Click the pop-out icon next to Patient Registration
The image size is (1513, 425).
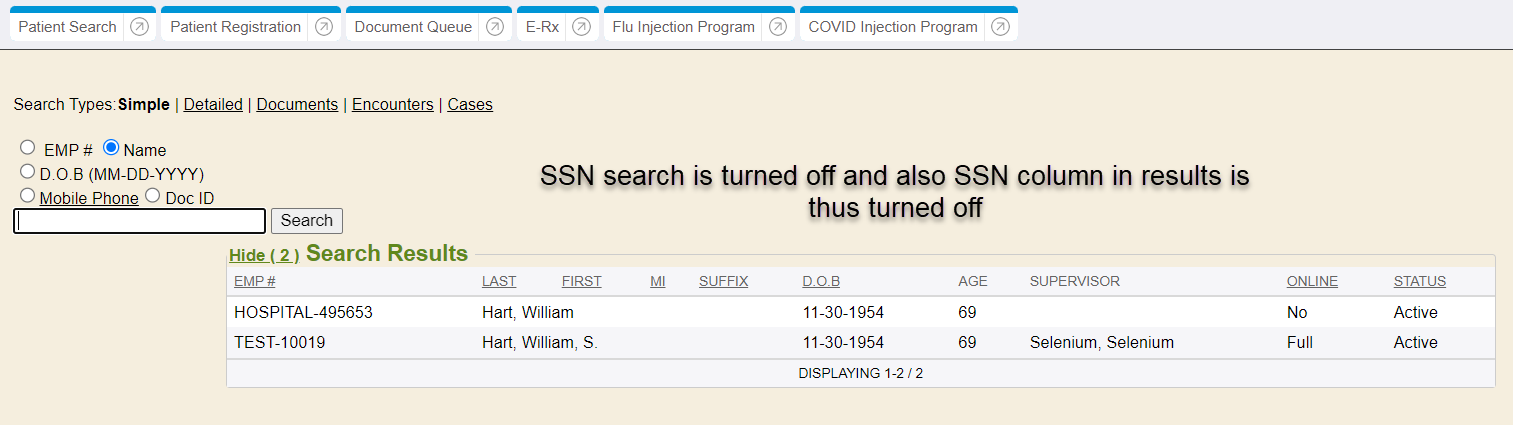click(324, 27)
